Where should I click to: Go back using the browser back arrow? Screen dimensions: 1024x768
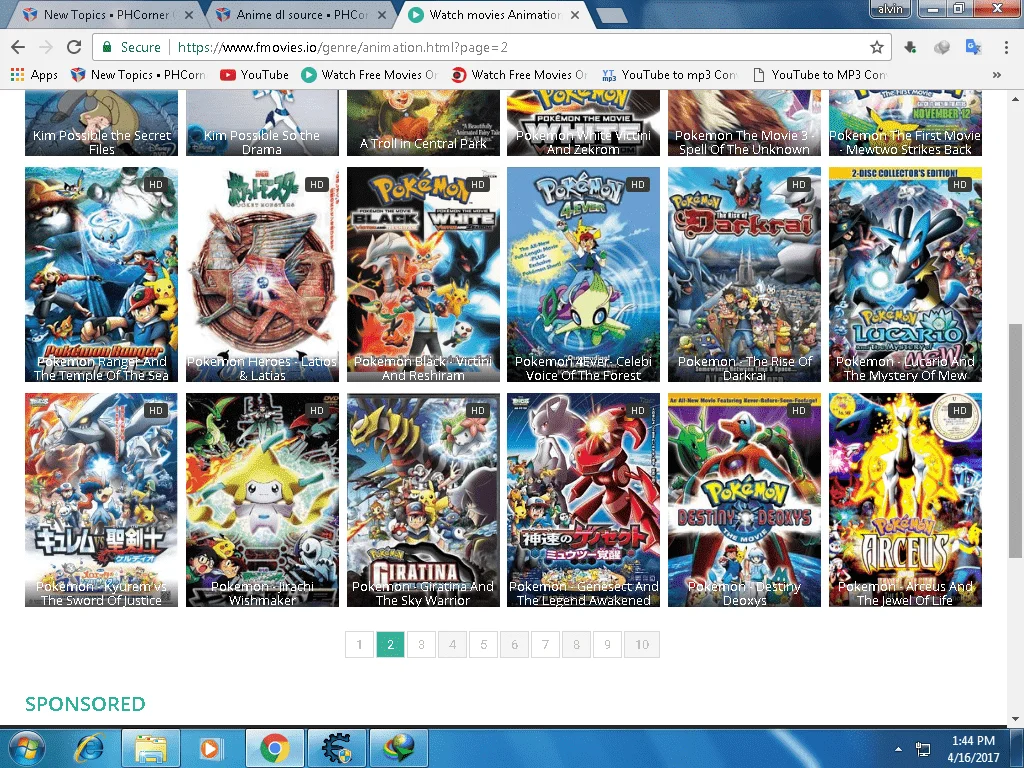(x=18, y=47)
